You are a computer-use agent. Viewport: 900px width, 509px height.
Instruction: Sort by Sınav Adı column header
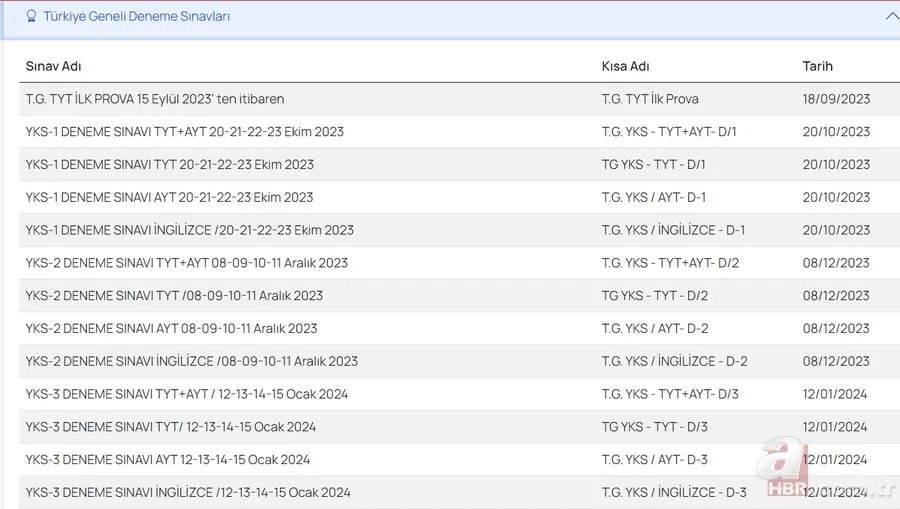53,66
